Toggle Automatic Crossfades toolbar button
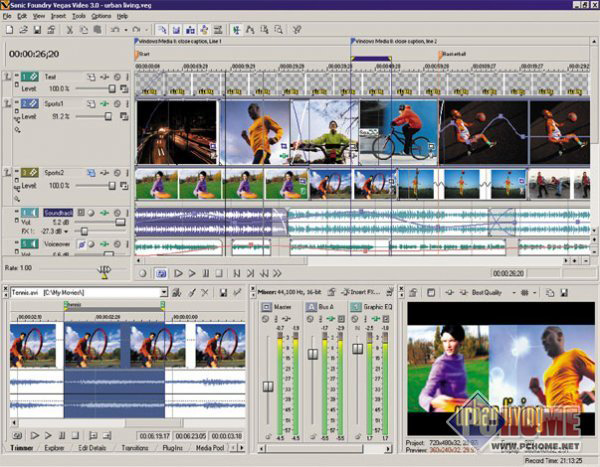Screen dimensions: 600x467 176,30
